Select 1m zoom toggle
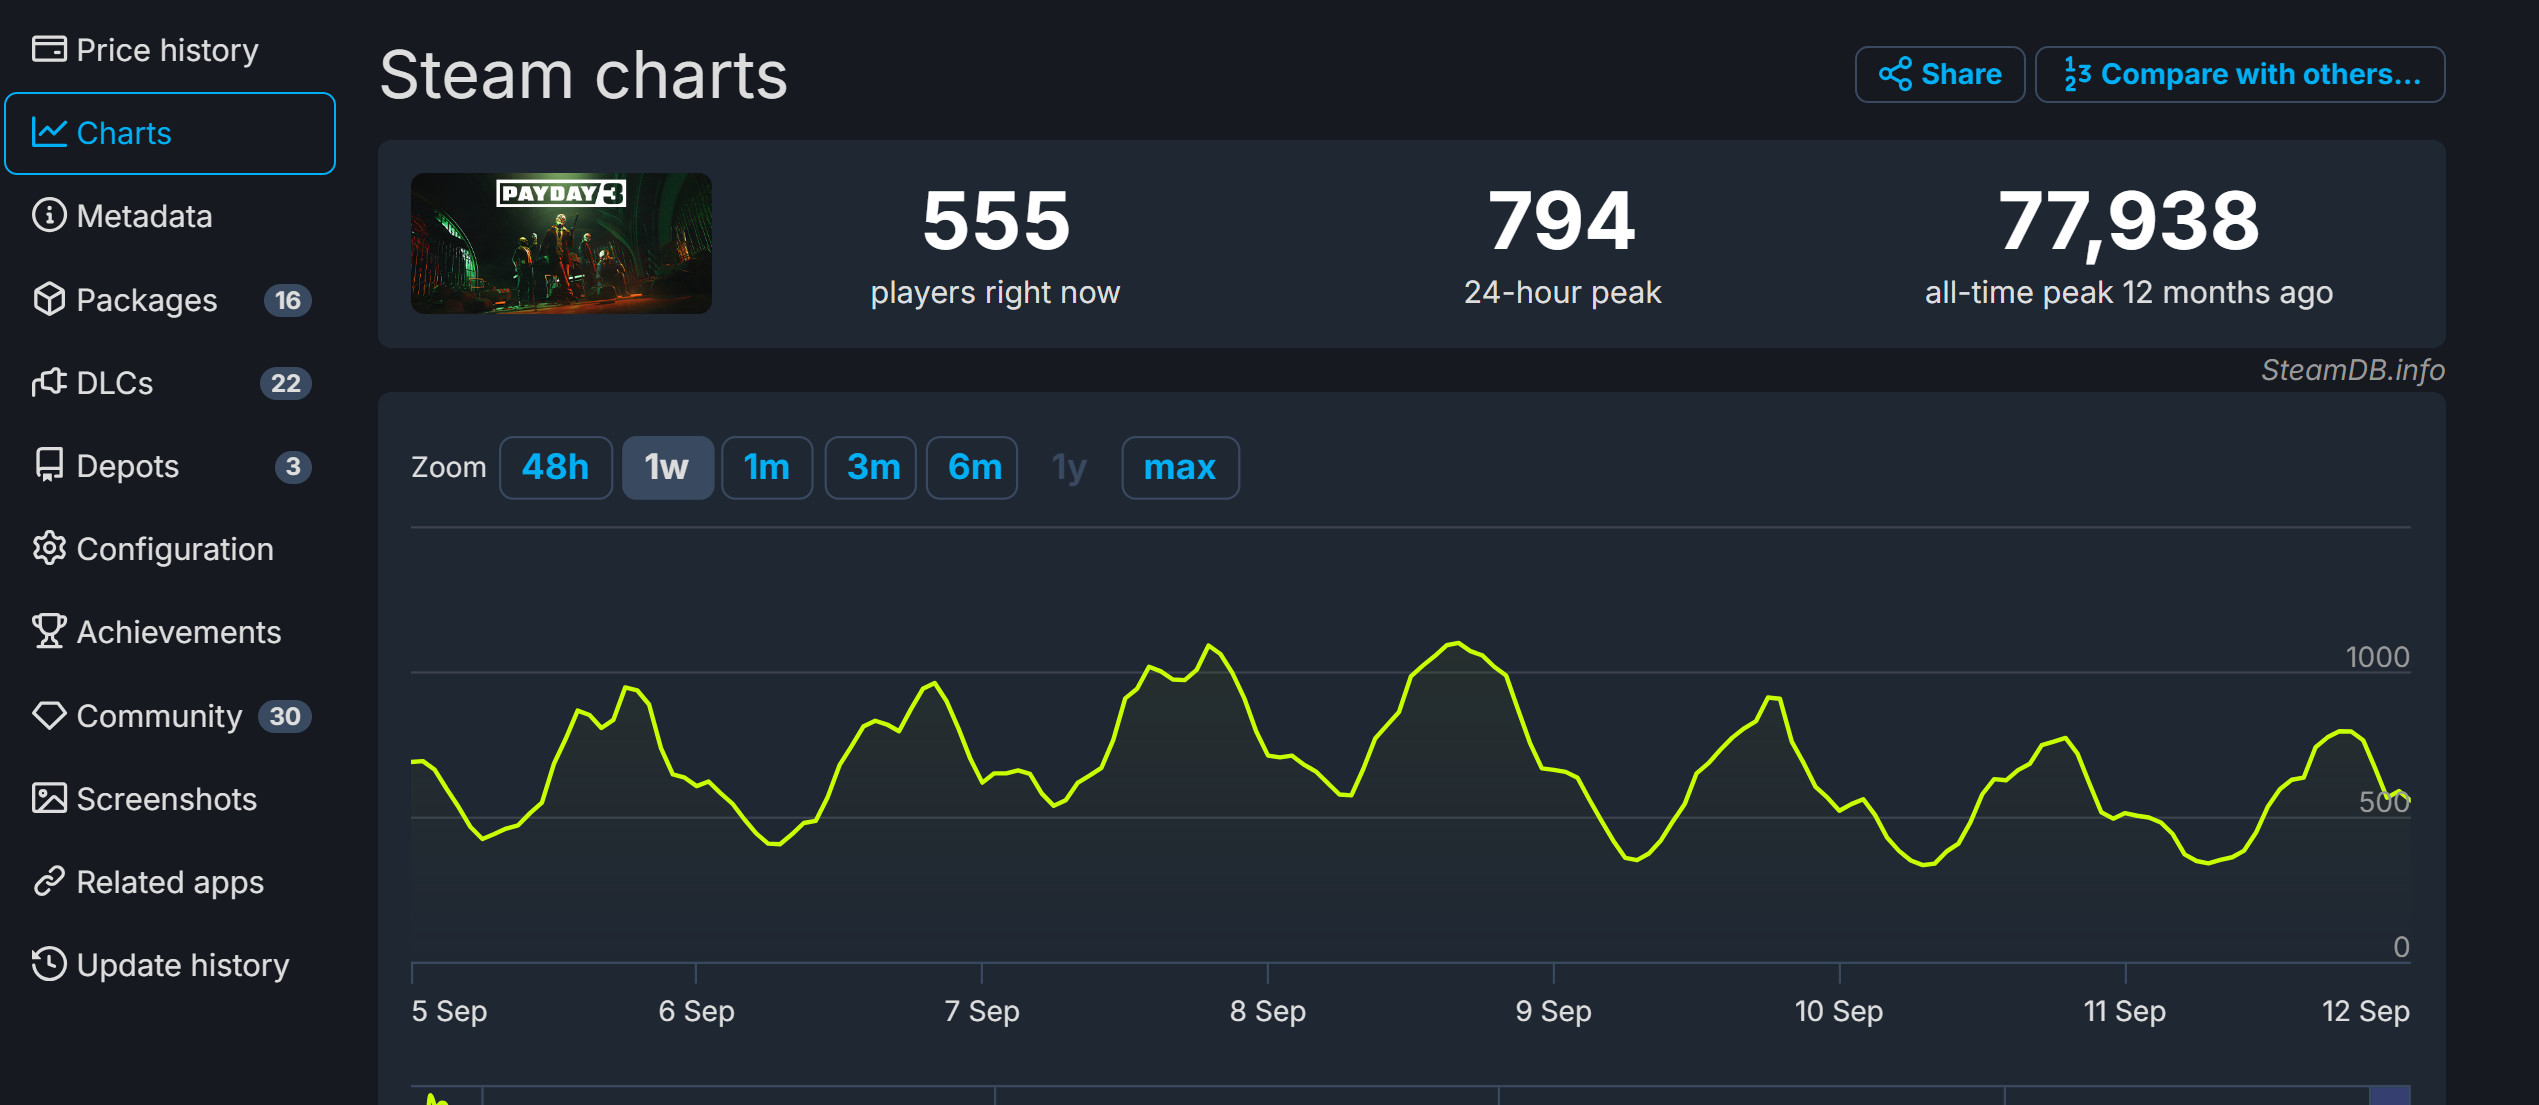This screenshot has width=2539, height=1105. (x=766, y=470)
